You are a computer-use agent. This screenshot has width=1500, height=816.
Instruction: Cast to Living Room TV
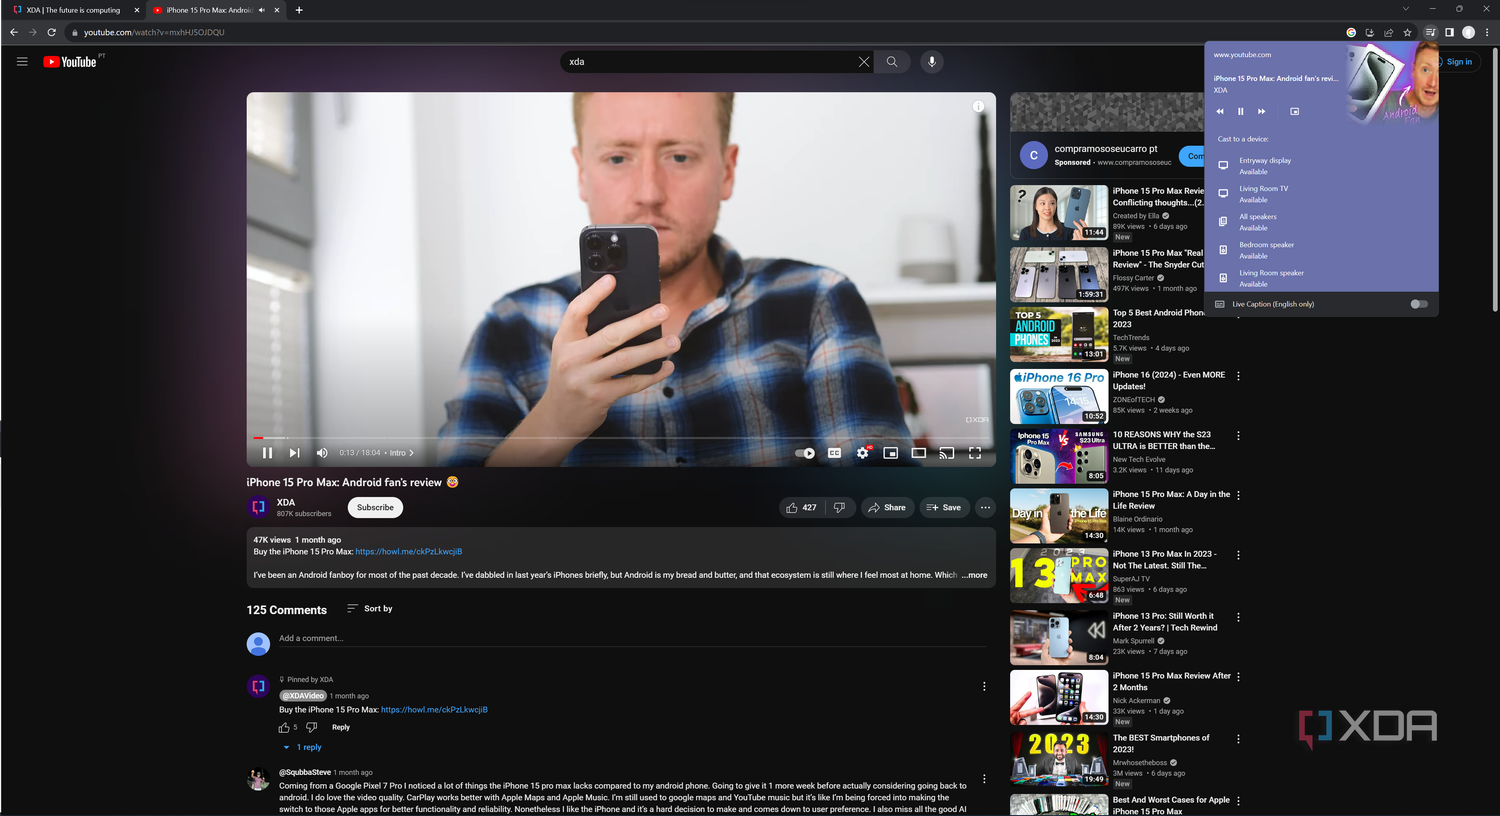[1321, 194]
